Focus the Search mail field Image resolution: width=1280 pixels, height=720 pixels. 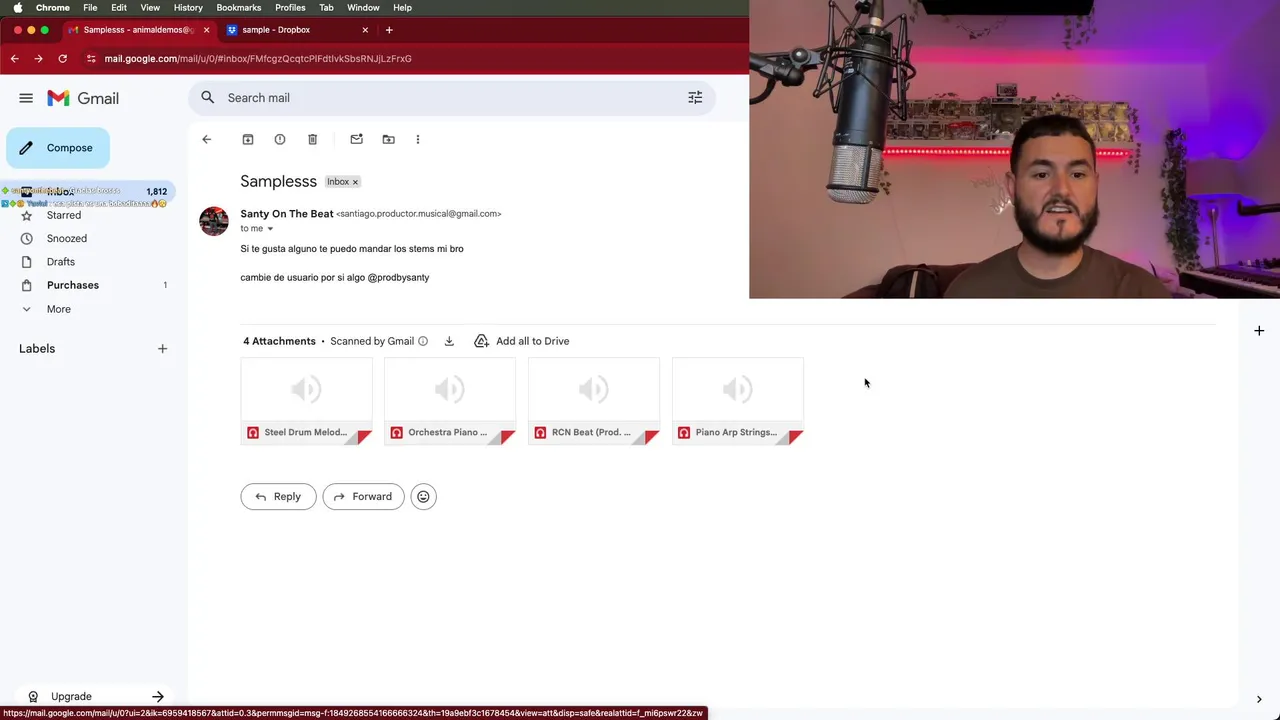coord(452,97)
